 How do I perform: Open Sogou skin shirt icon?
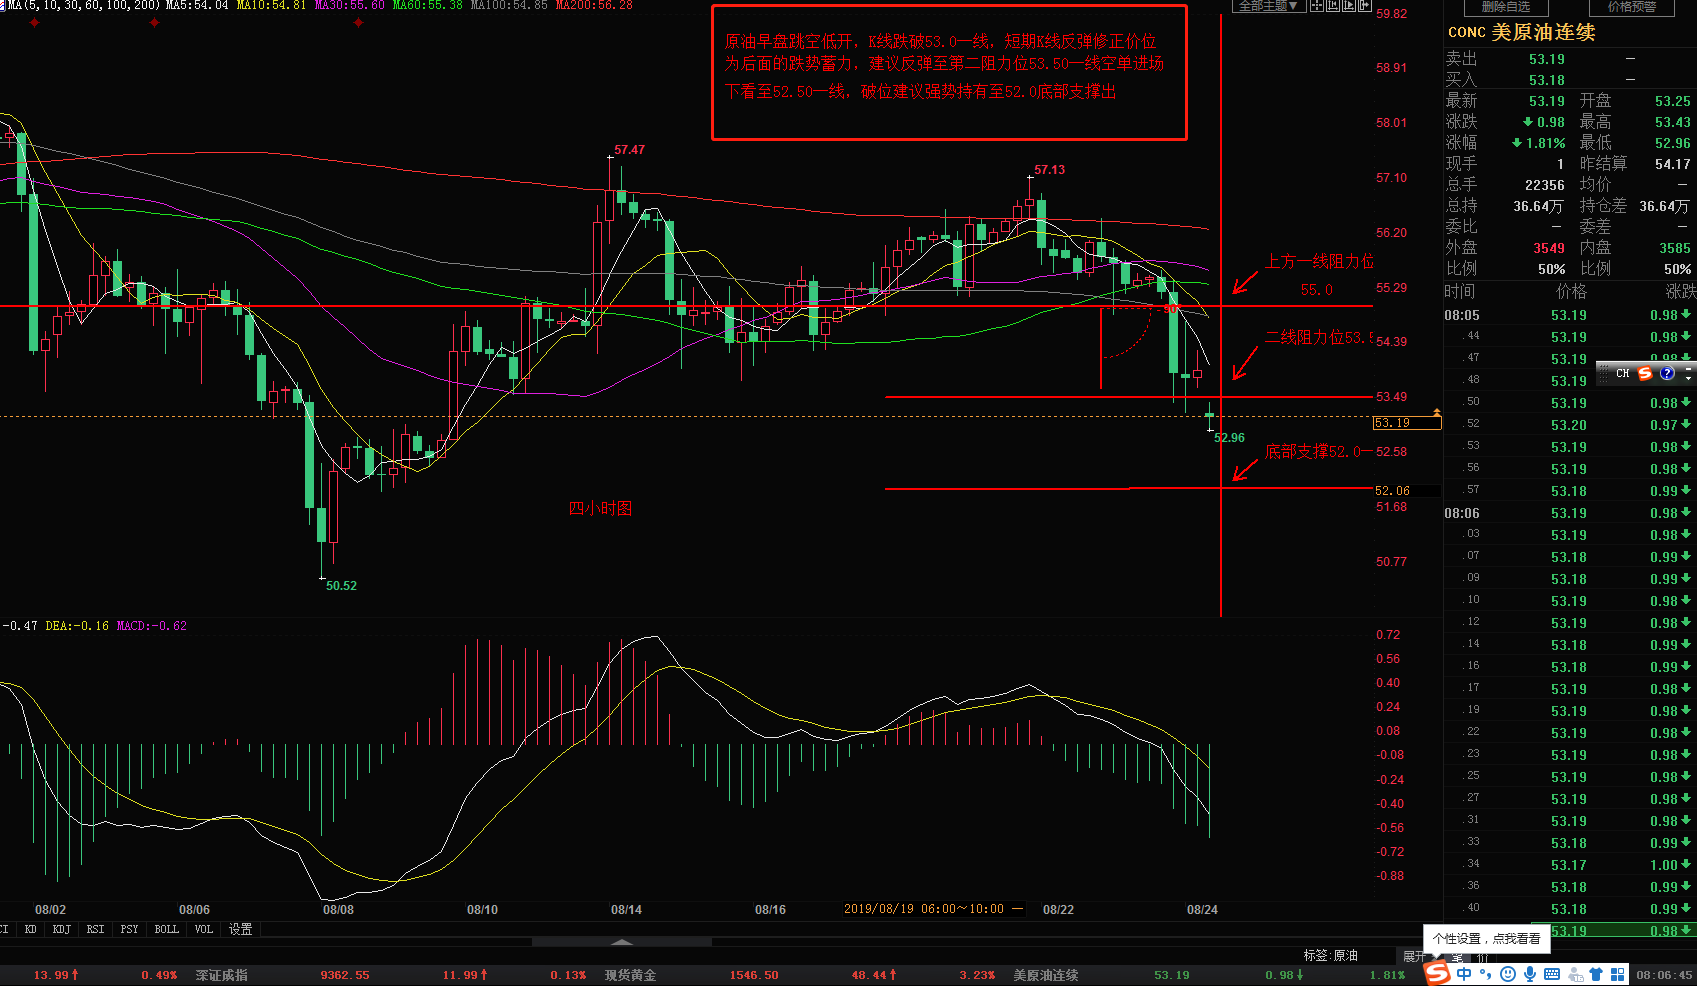1596,974
